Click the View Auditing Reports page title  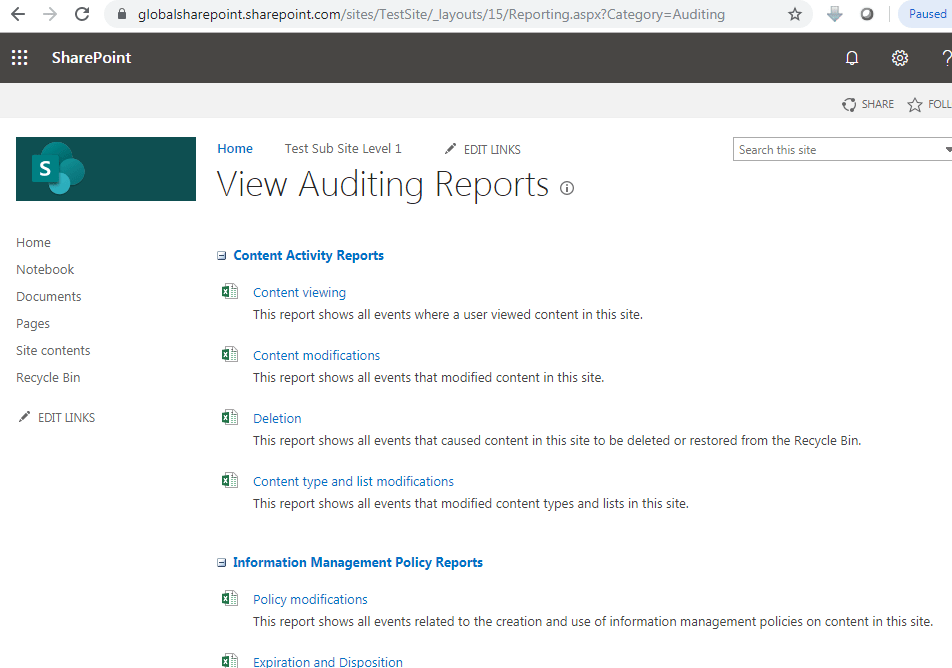(x=382, y=185)
